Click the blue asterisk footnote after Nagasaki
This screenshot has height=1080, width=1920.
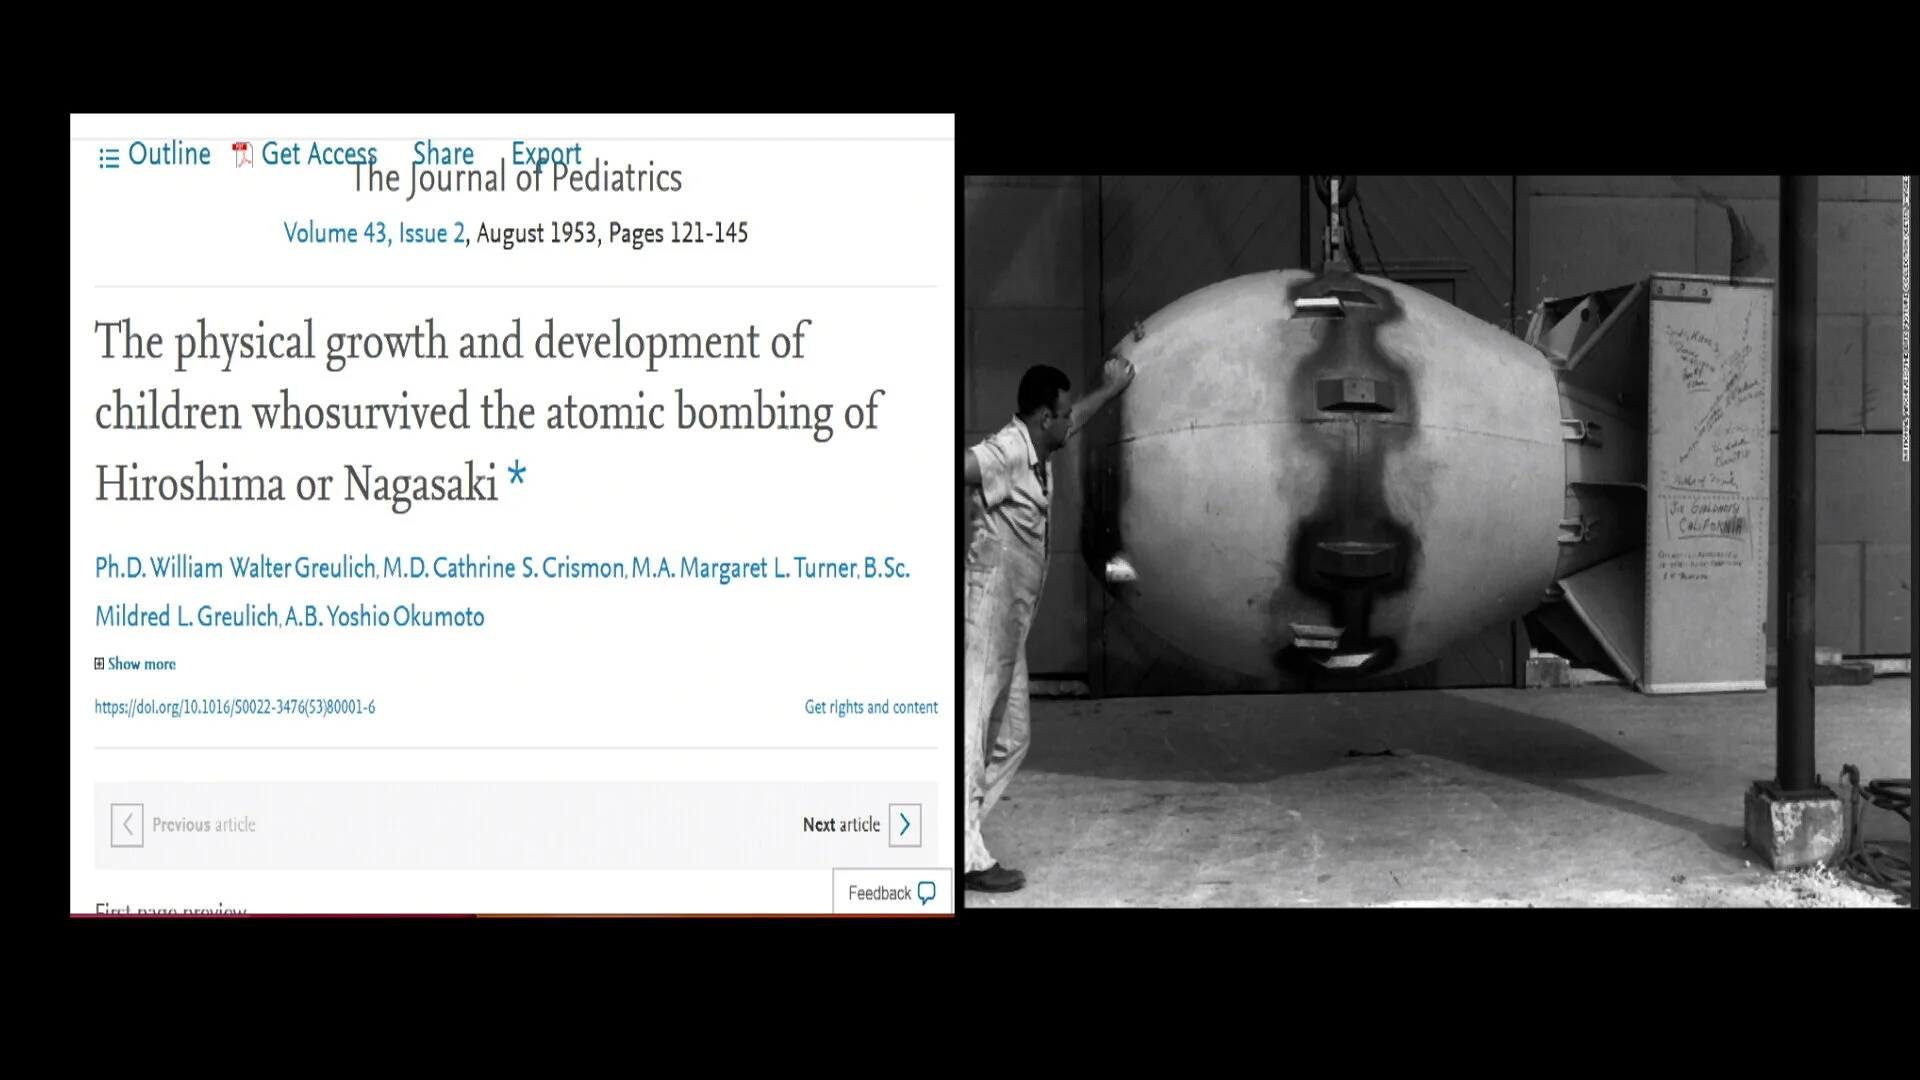click(516, 474)
